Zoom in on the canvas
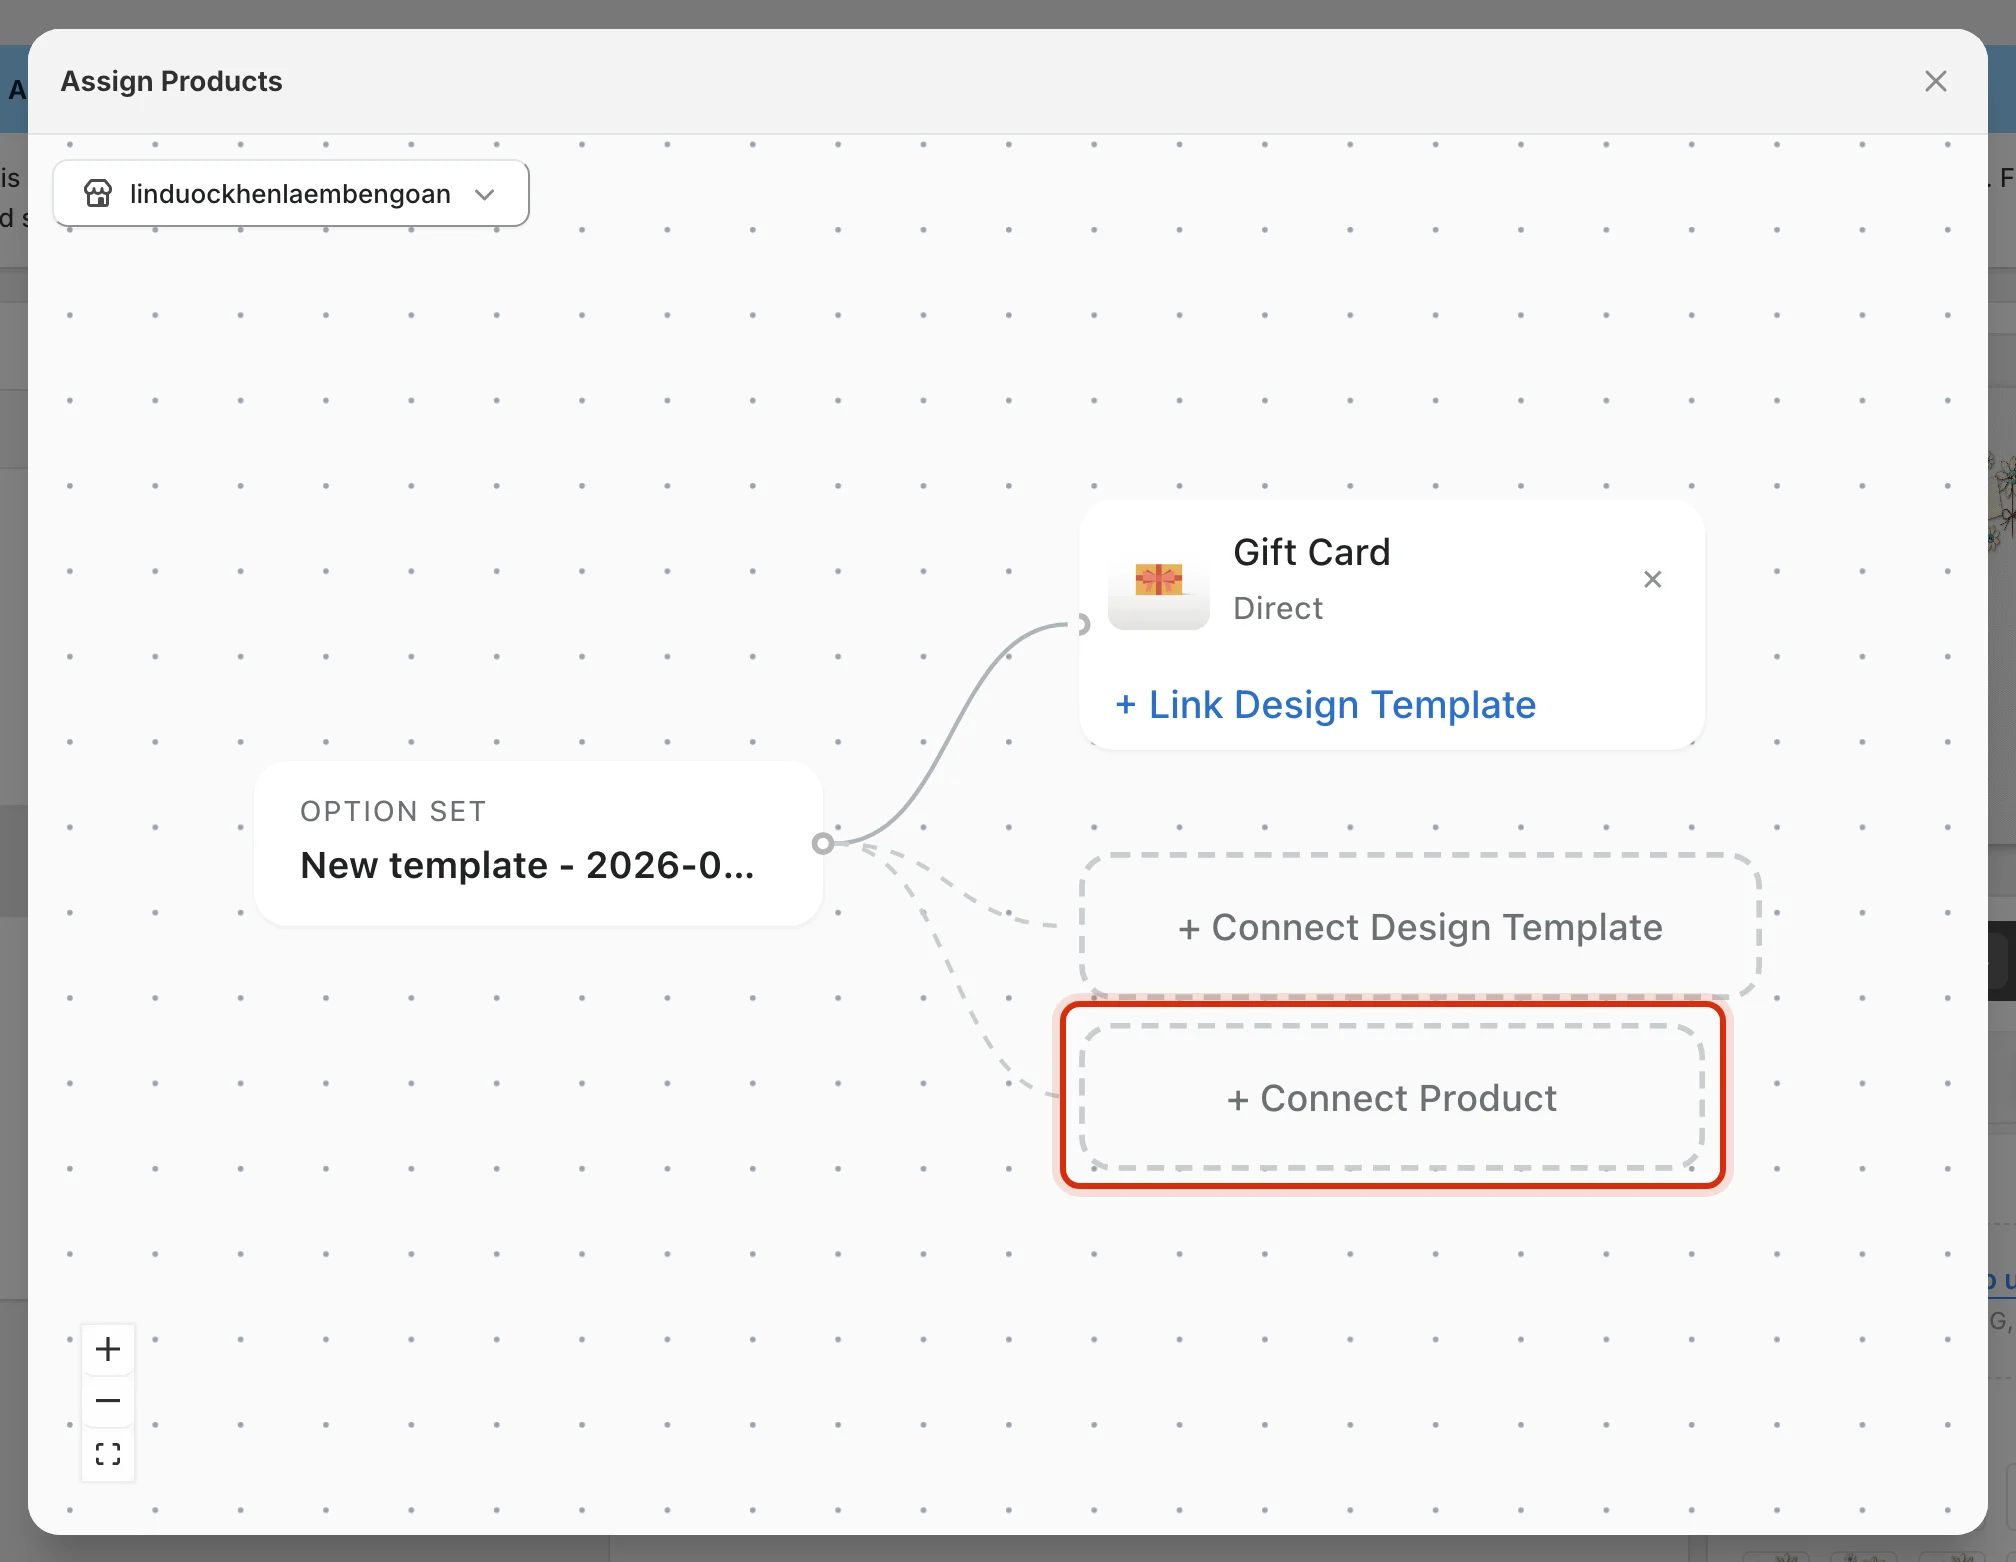This screenshot has width=2016, height=1562. (x=108, y=1349)
